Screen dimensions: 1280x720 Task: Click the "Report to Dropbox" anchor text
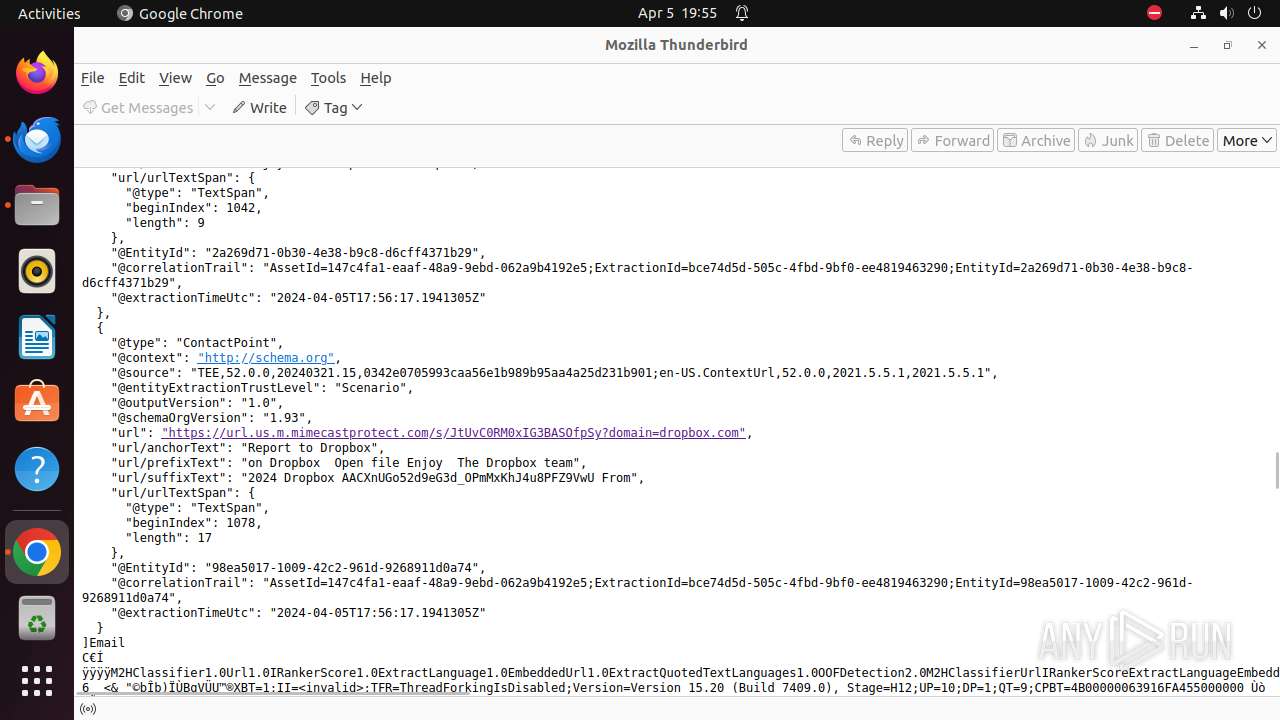coord(311,448)
